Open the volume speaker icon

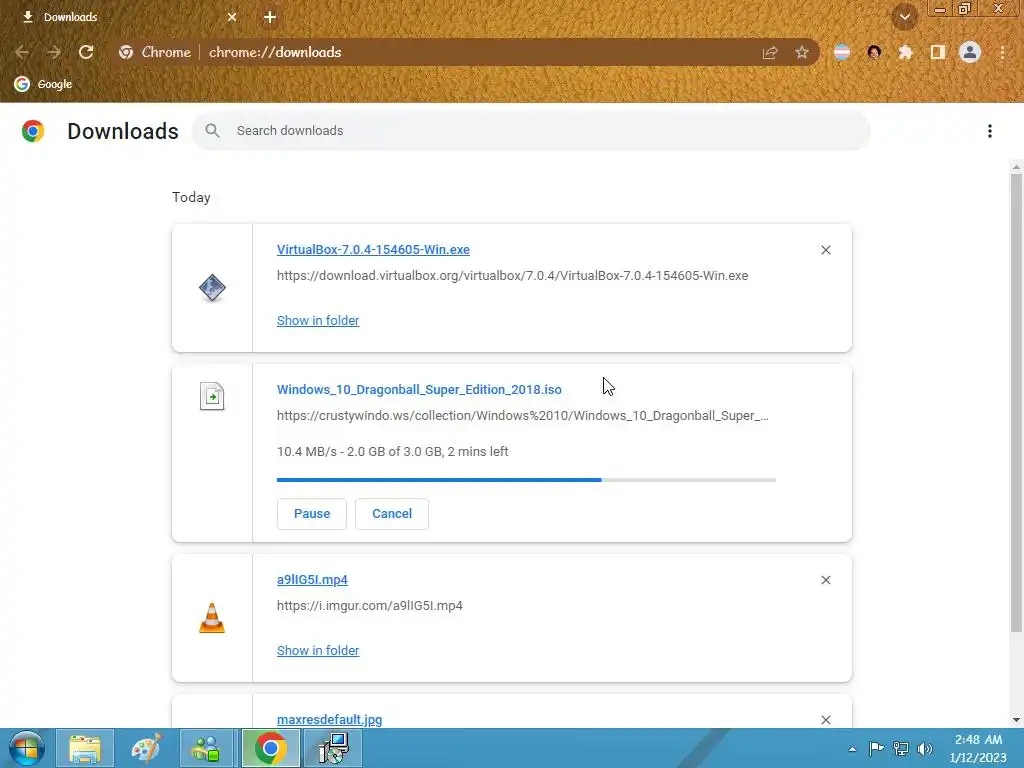(925, 748)
